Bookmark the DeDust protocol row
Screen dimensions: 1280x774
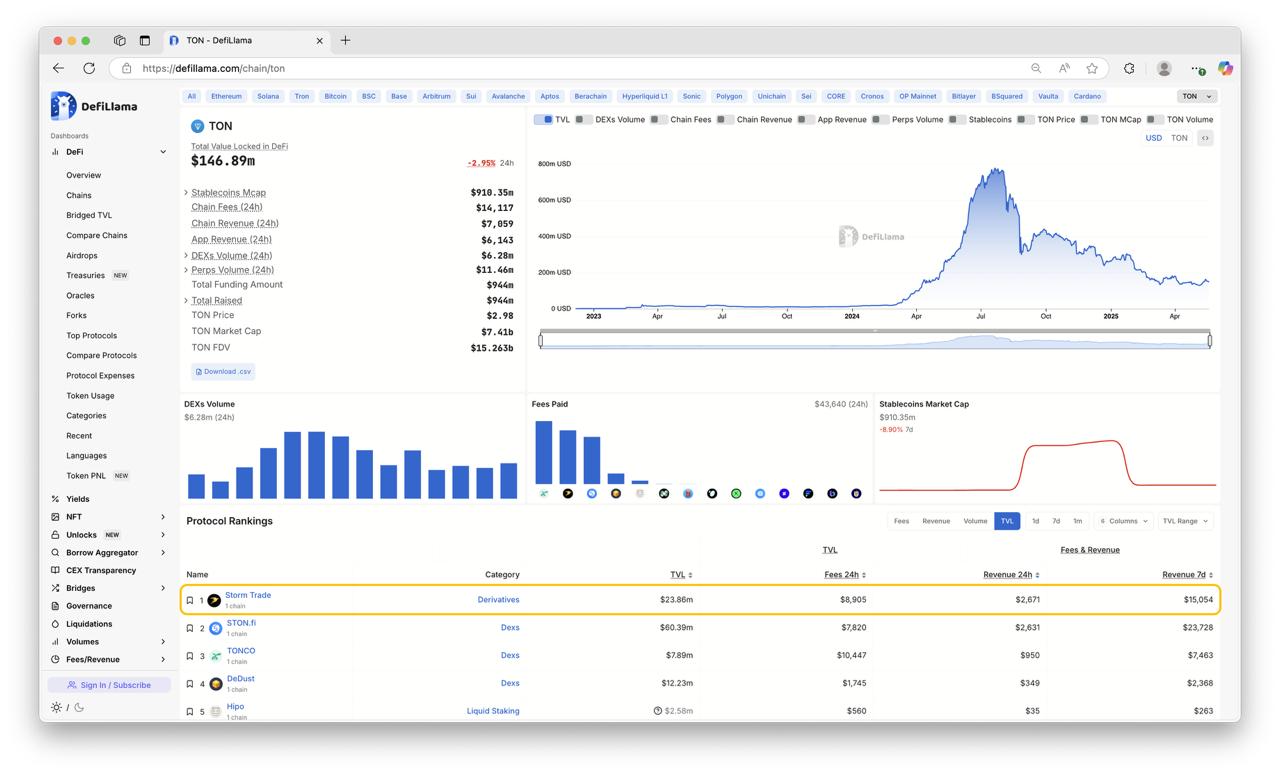pos(190,685)
